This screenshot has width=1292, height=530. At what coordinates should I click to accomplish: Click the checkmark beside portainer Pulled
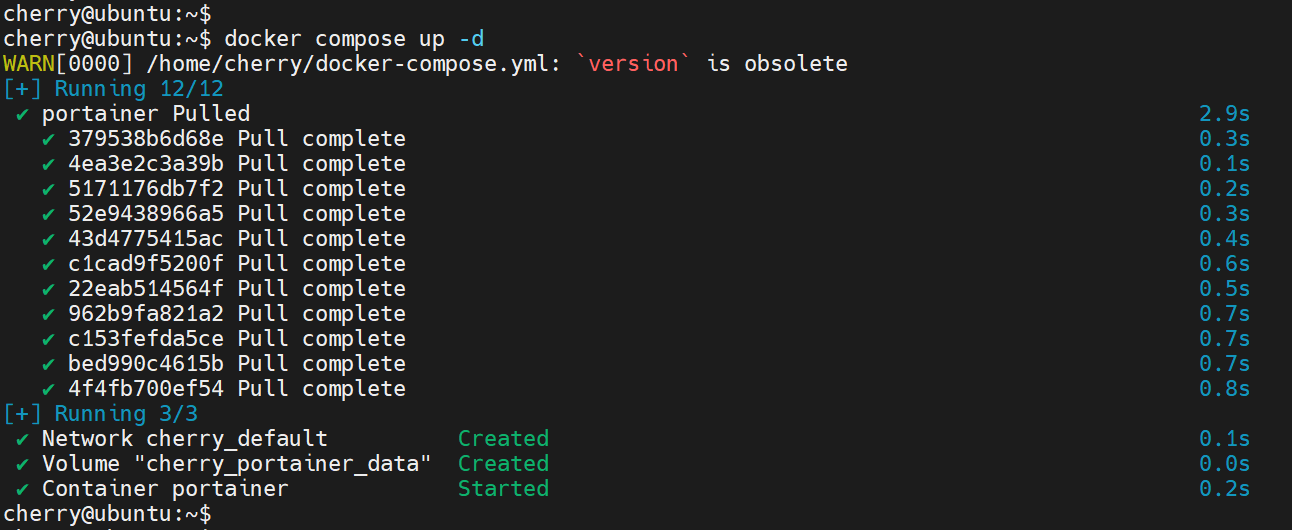(x=22, y=114)
